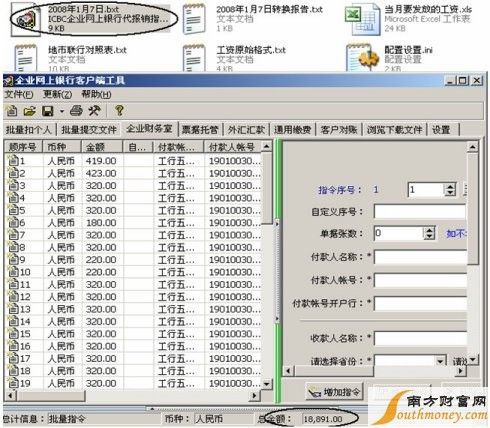Select the 工资原始格式.txt file icon
This screenshot has height=428, width=490.
pos(194,57)
